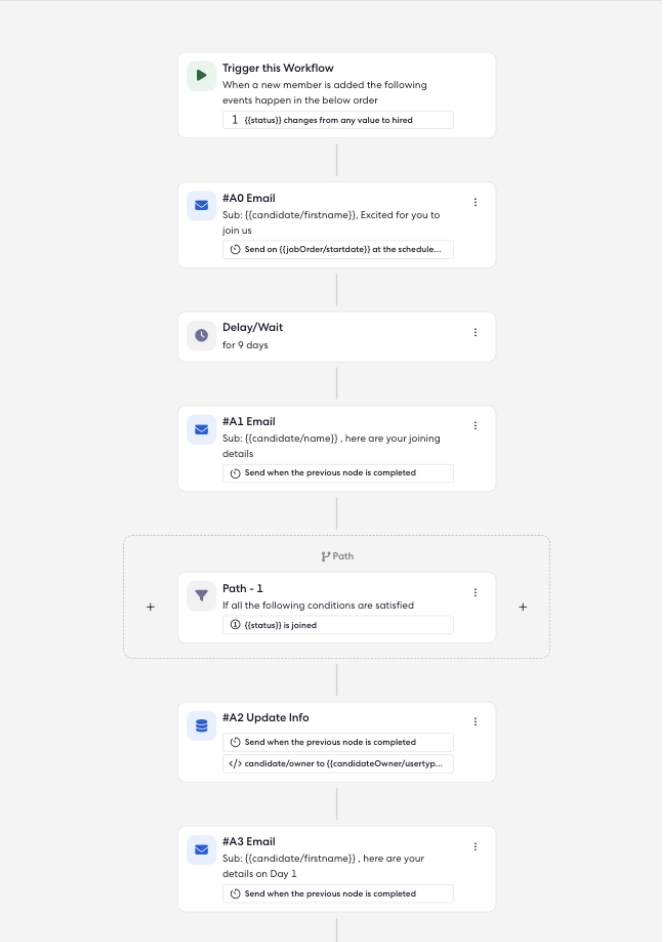The height and width of the screenshot is (942, 668).
Task: Add a path using the right plus button
Action: click(523, 607)
